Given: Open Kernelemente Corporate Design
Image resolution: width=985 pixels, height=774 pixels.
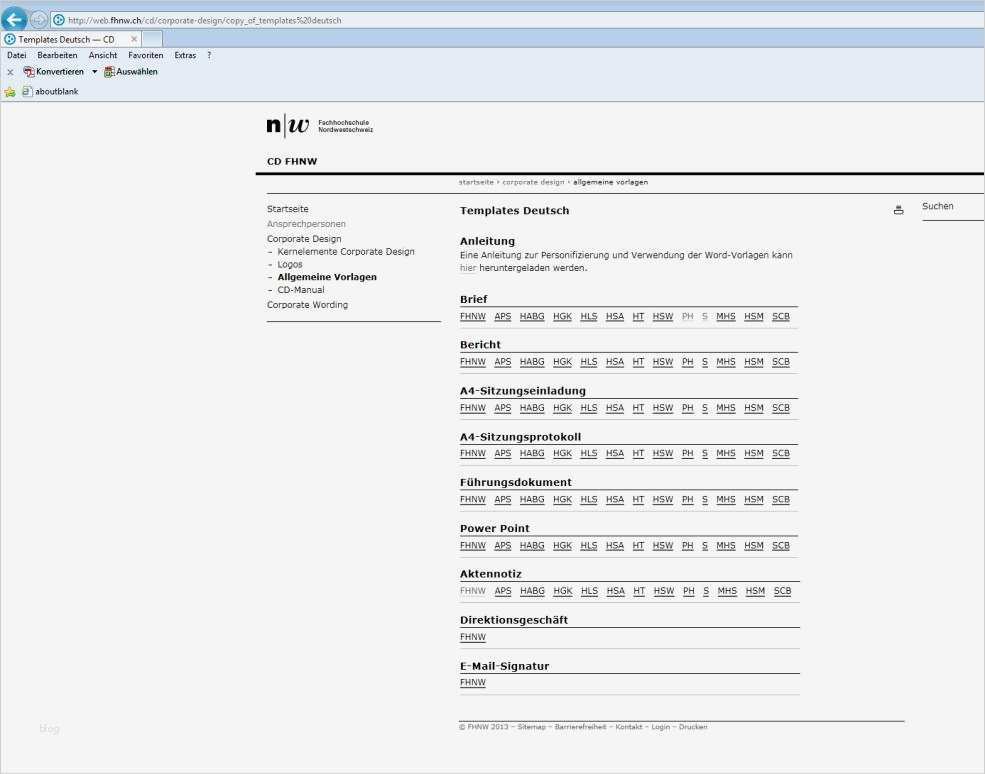Looking at the screenshot, I should point(346,251).
